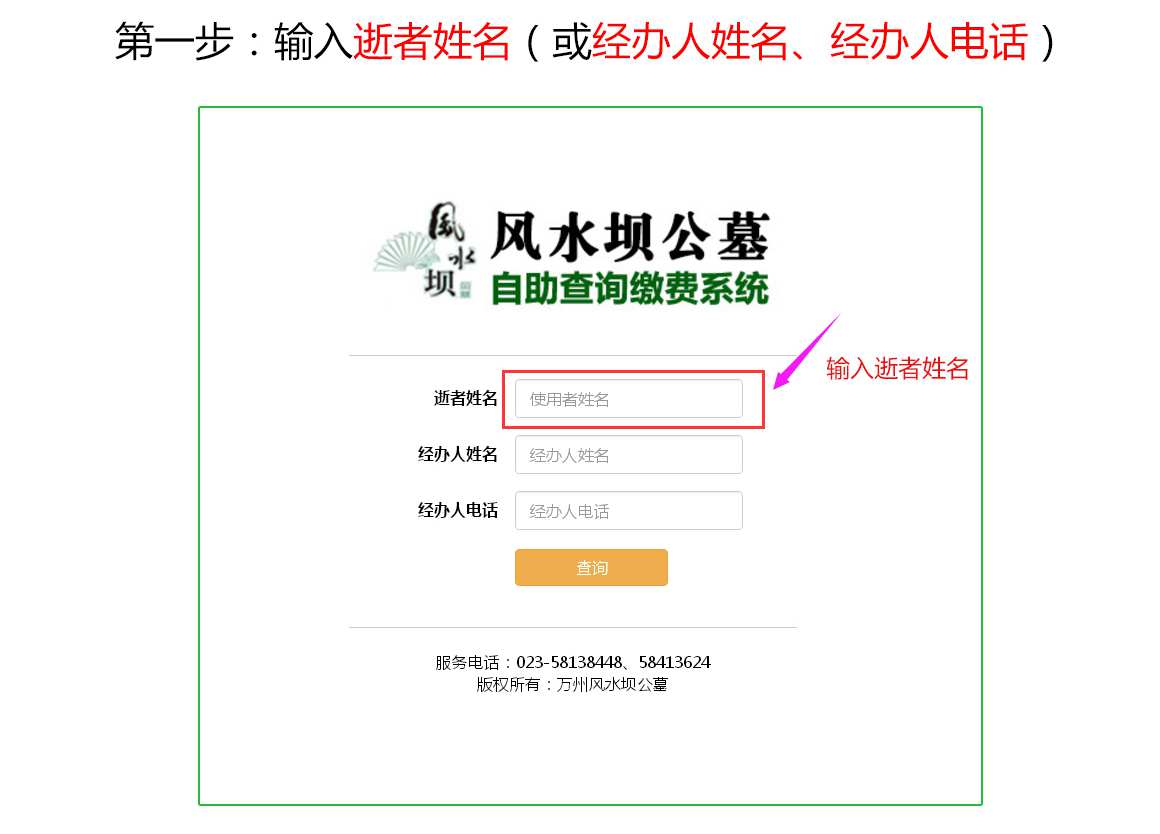Click the calligraphy 風水坝 seal graphic
This screenshot has width=1160, height=834.
449,250
